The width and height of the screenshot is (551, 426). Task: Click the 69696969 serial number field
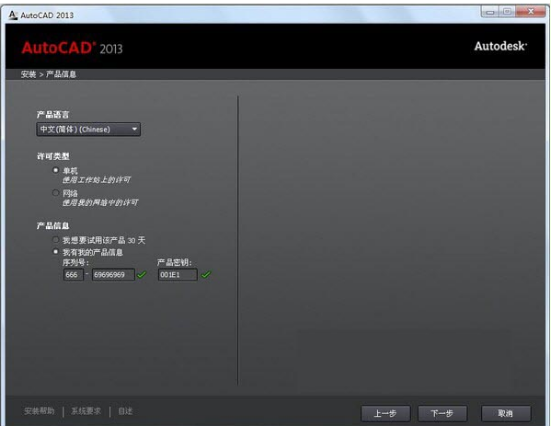[x=113, y=275]
